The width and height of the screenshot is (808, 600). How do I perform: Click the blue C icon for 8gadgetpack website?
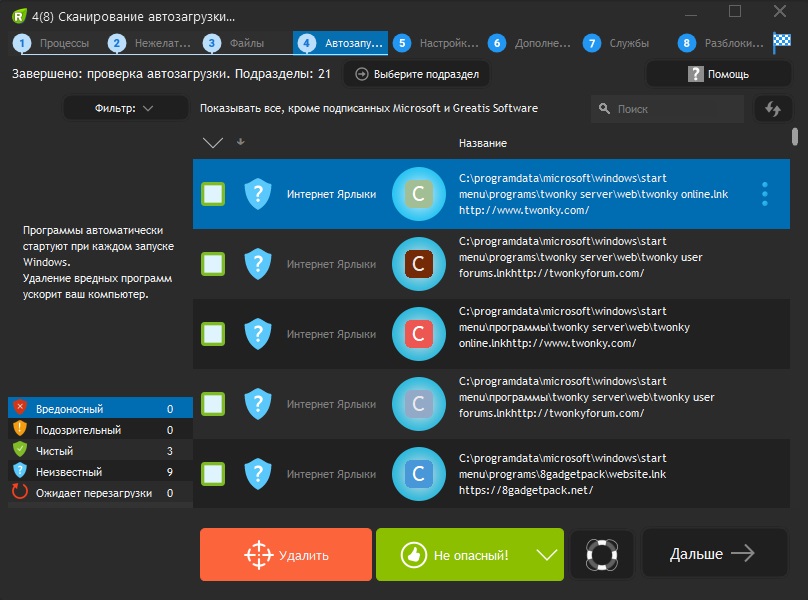(418, 474)
